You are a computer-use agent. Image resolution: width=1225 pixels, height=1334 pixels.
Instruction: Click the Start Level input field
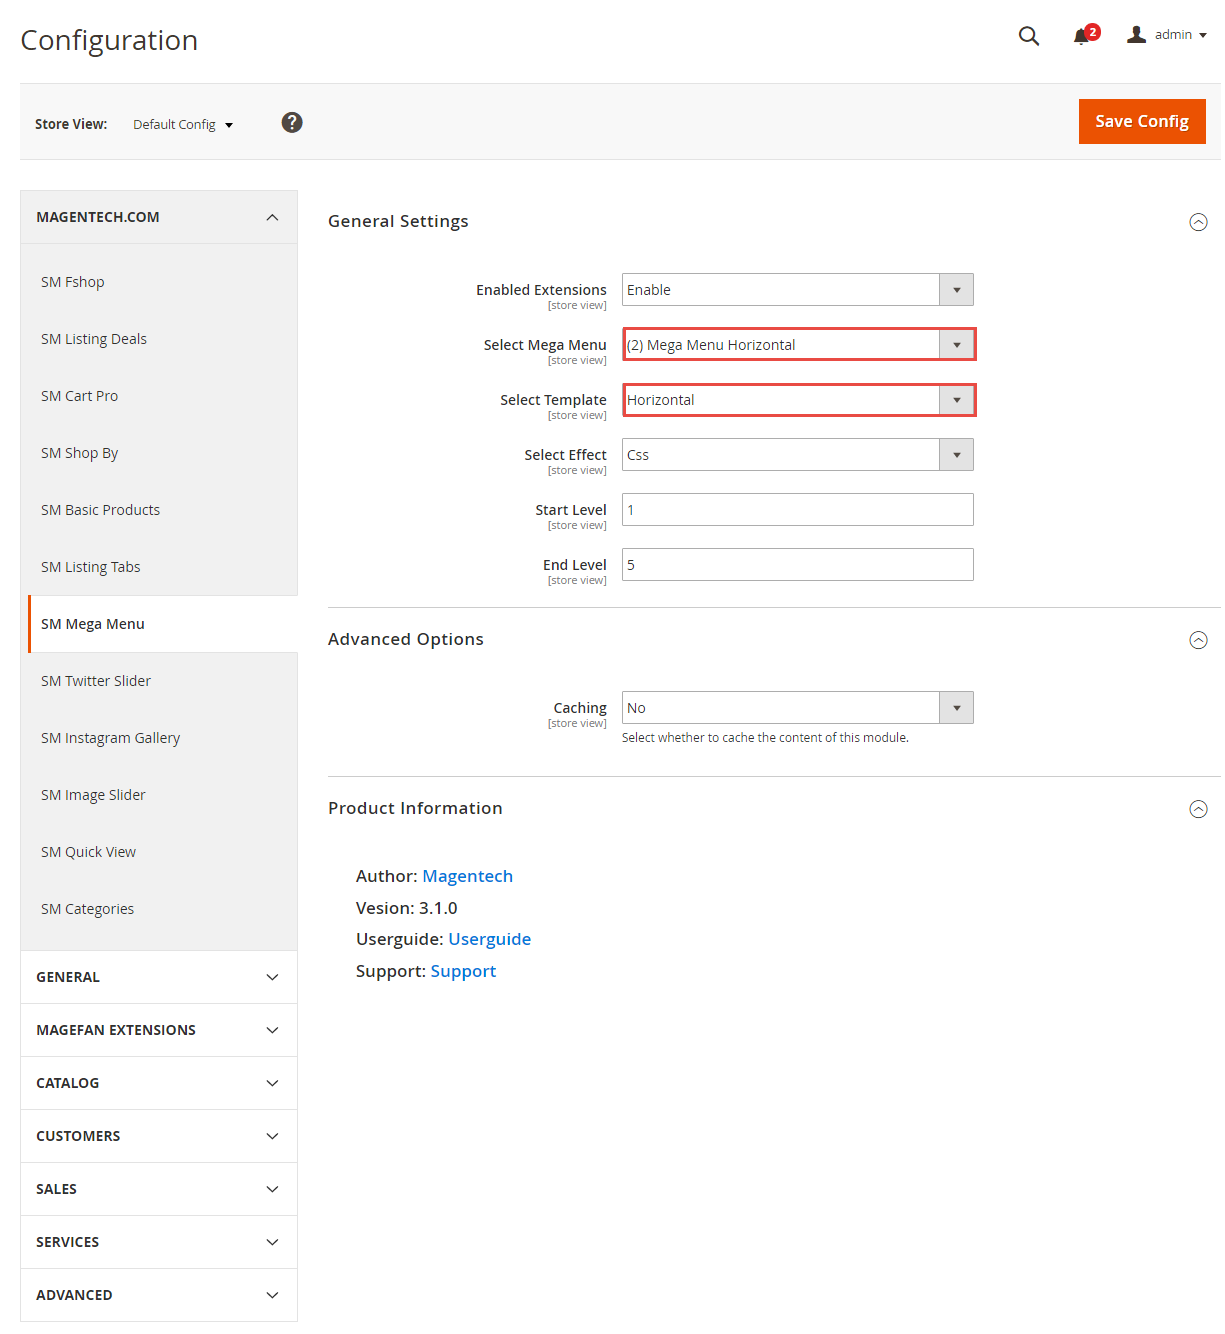[x=798, y=510]
